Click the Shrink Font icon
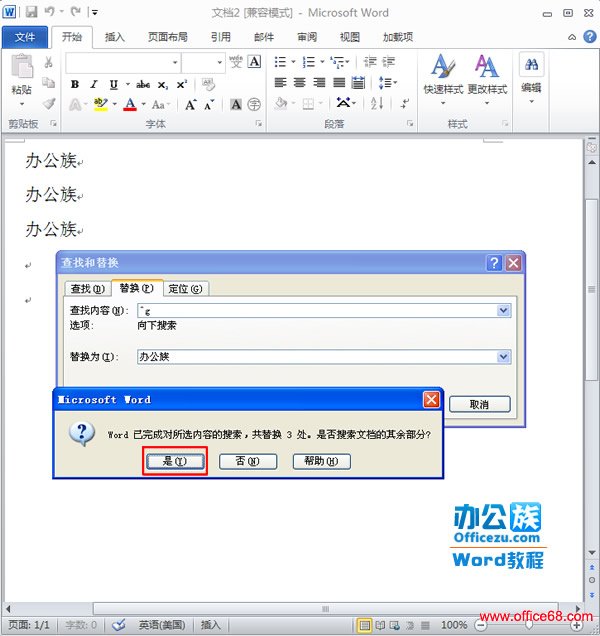Viewport: 600px width, 636px height. [209, 105]
